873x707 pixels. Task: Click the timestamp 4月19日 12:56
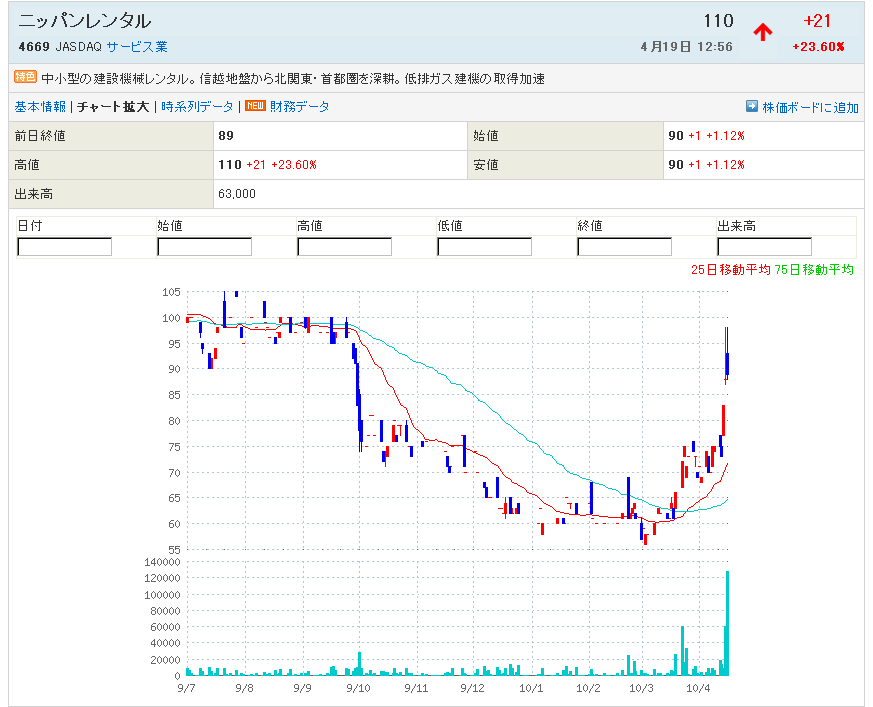(686, 47)
